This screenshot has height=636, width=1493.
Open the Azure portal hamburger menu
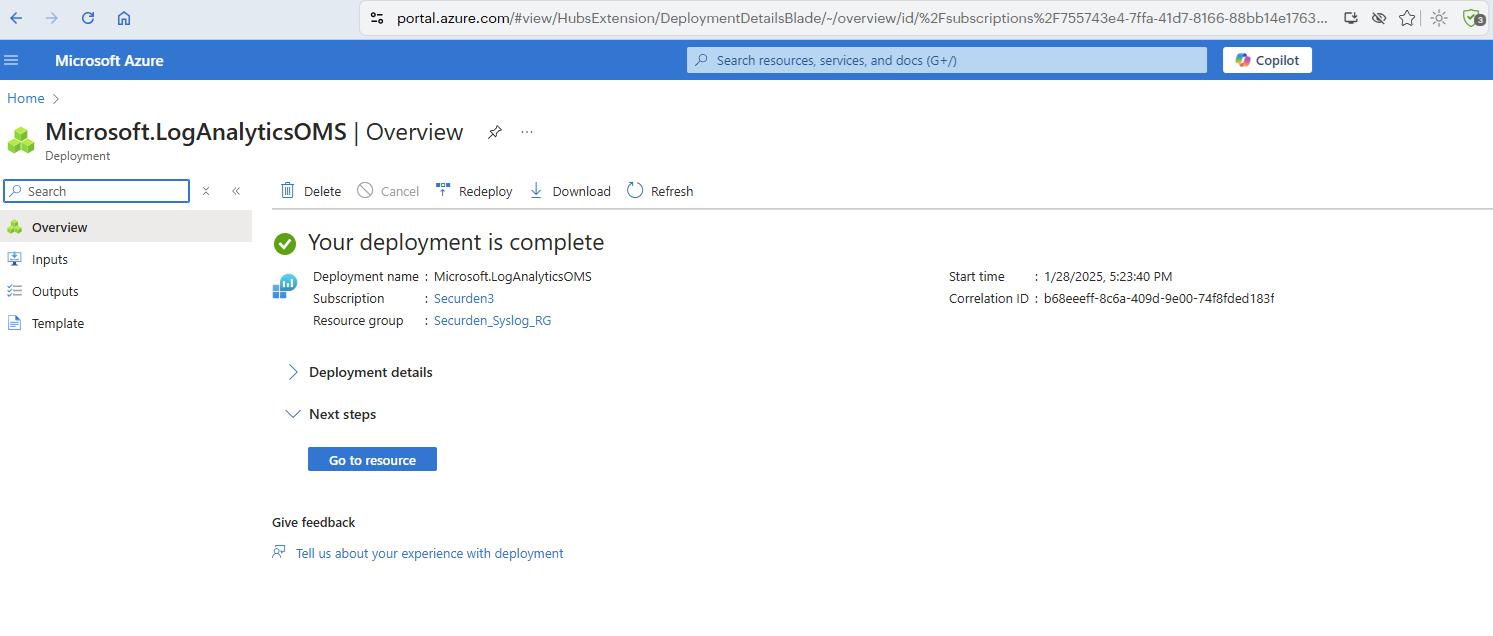[x=12, y=60]
